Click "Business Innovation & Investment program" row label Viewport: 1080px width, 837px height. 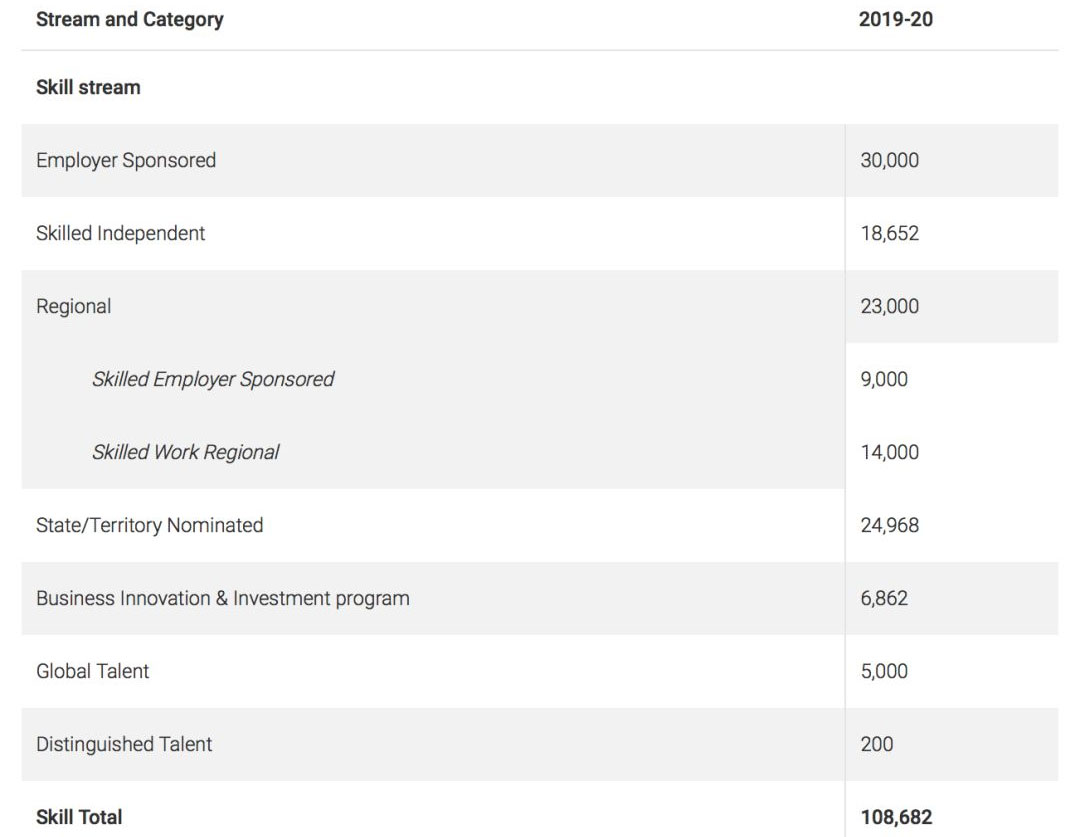click(x=223, y=598)
